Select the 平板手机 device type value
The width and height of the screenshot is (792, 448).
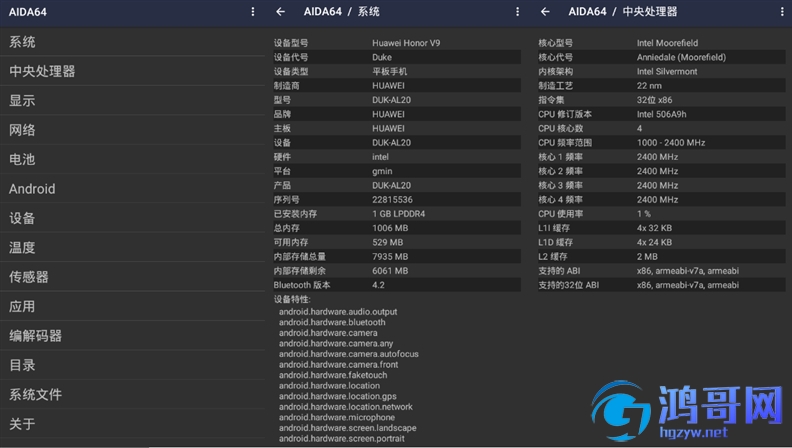[389, 71]
